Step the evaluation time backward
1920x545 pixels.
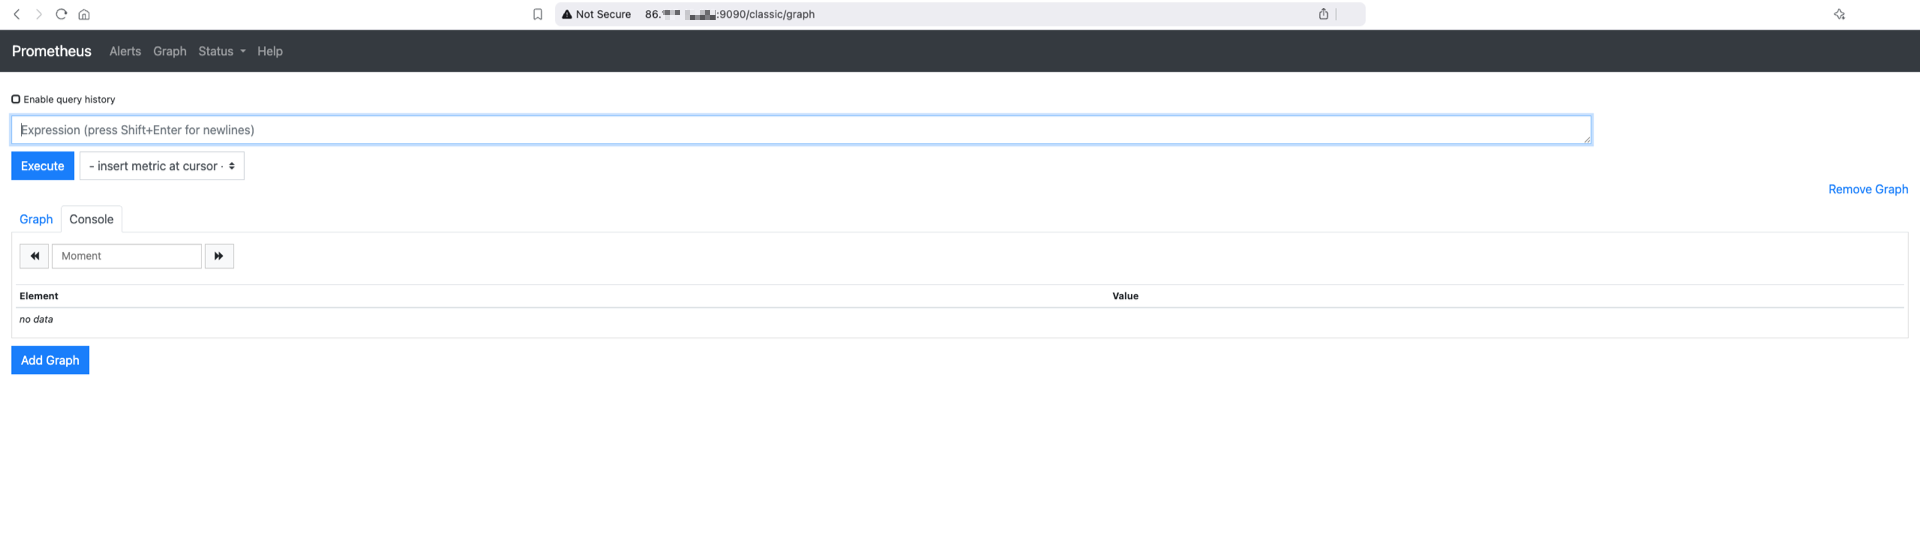click(34, 256)
